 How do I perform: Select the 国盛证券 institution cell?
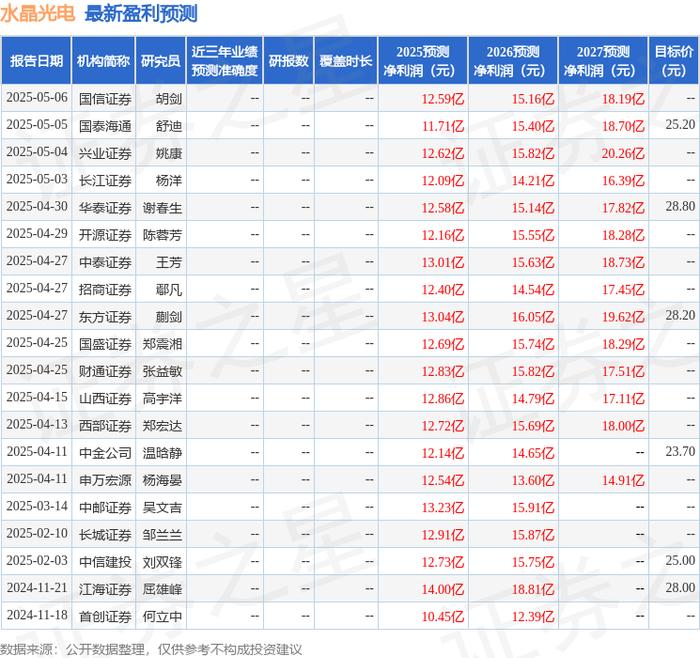point(105,344)
